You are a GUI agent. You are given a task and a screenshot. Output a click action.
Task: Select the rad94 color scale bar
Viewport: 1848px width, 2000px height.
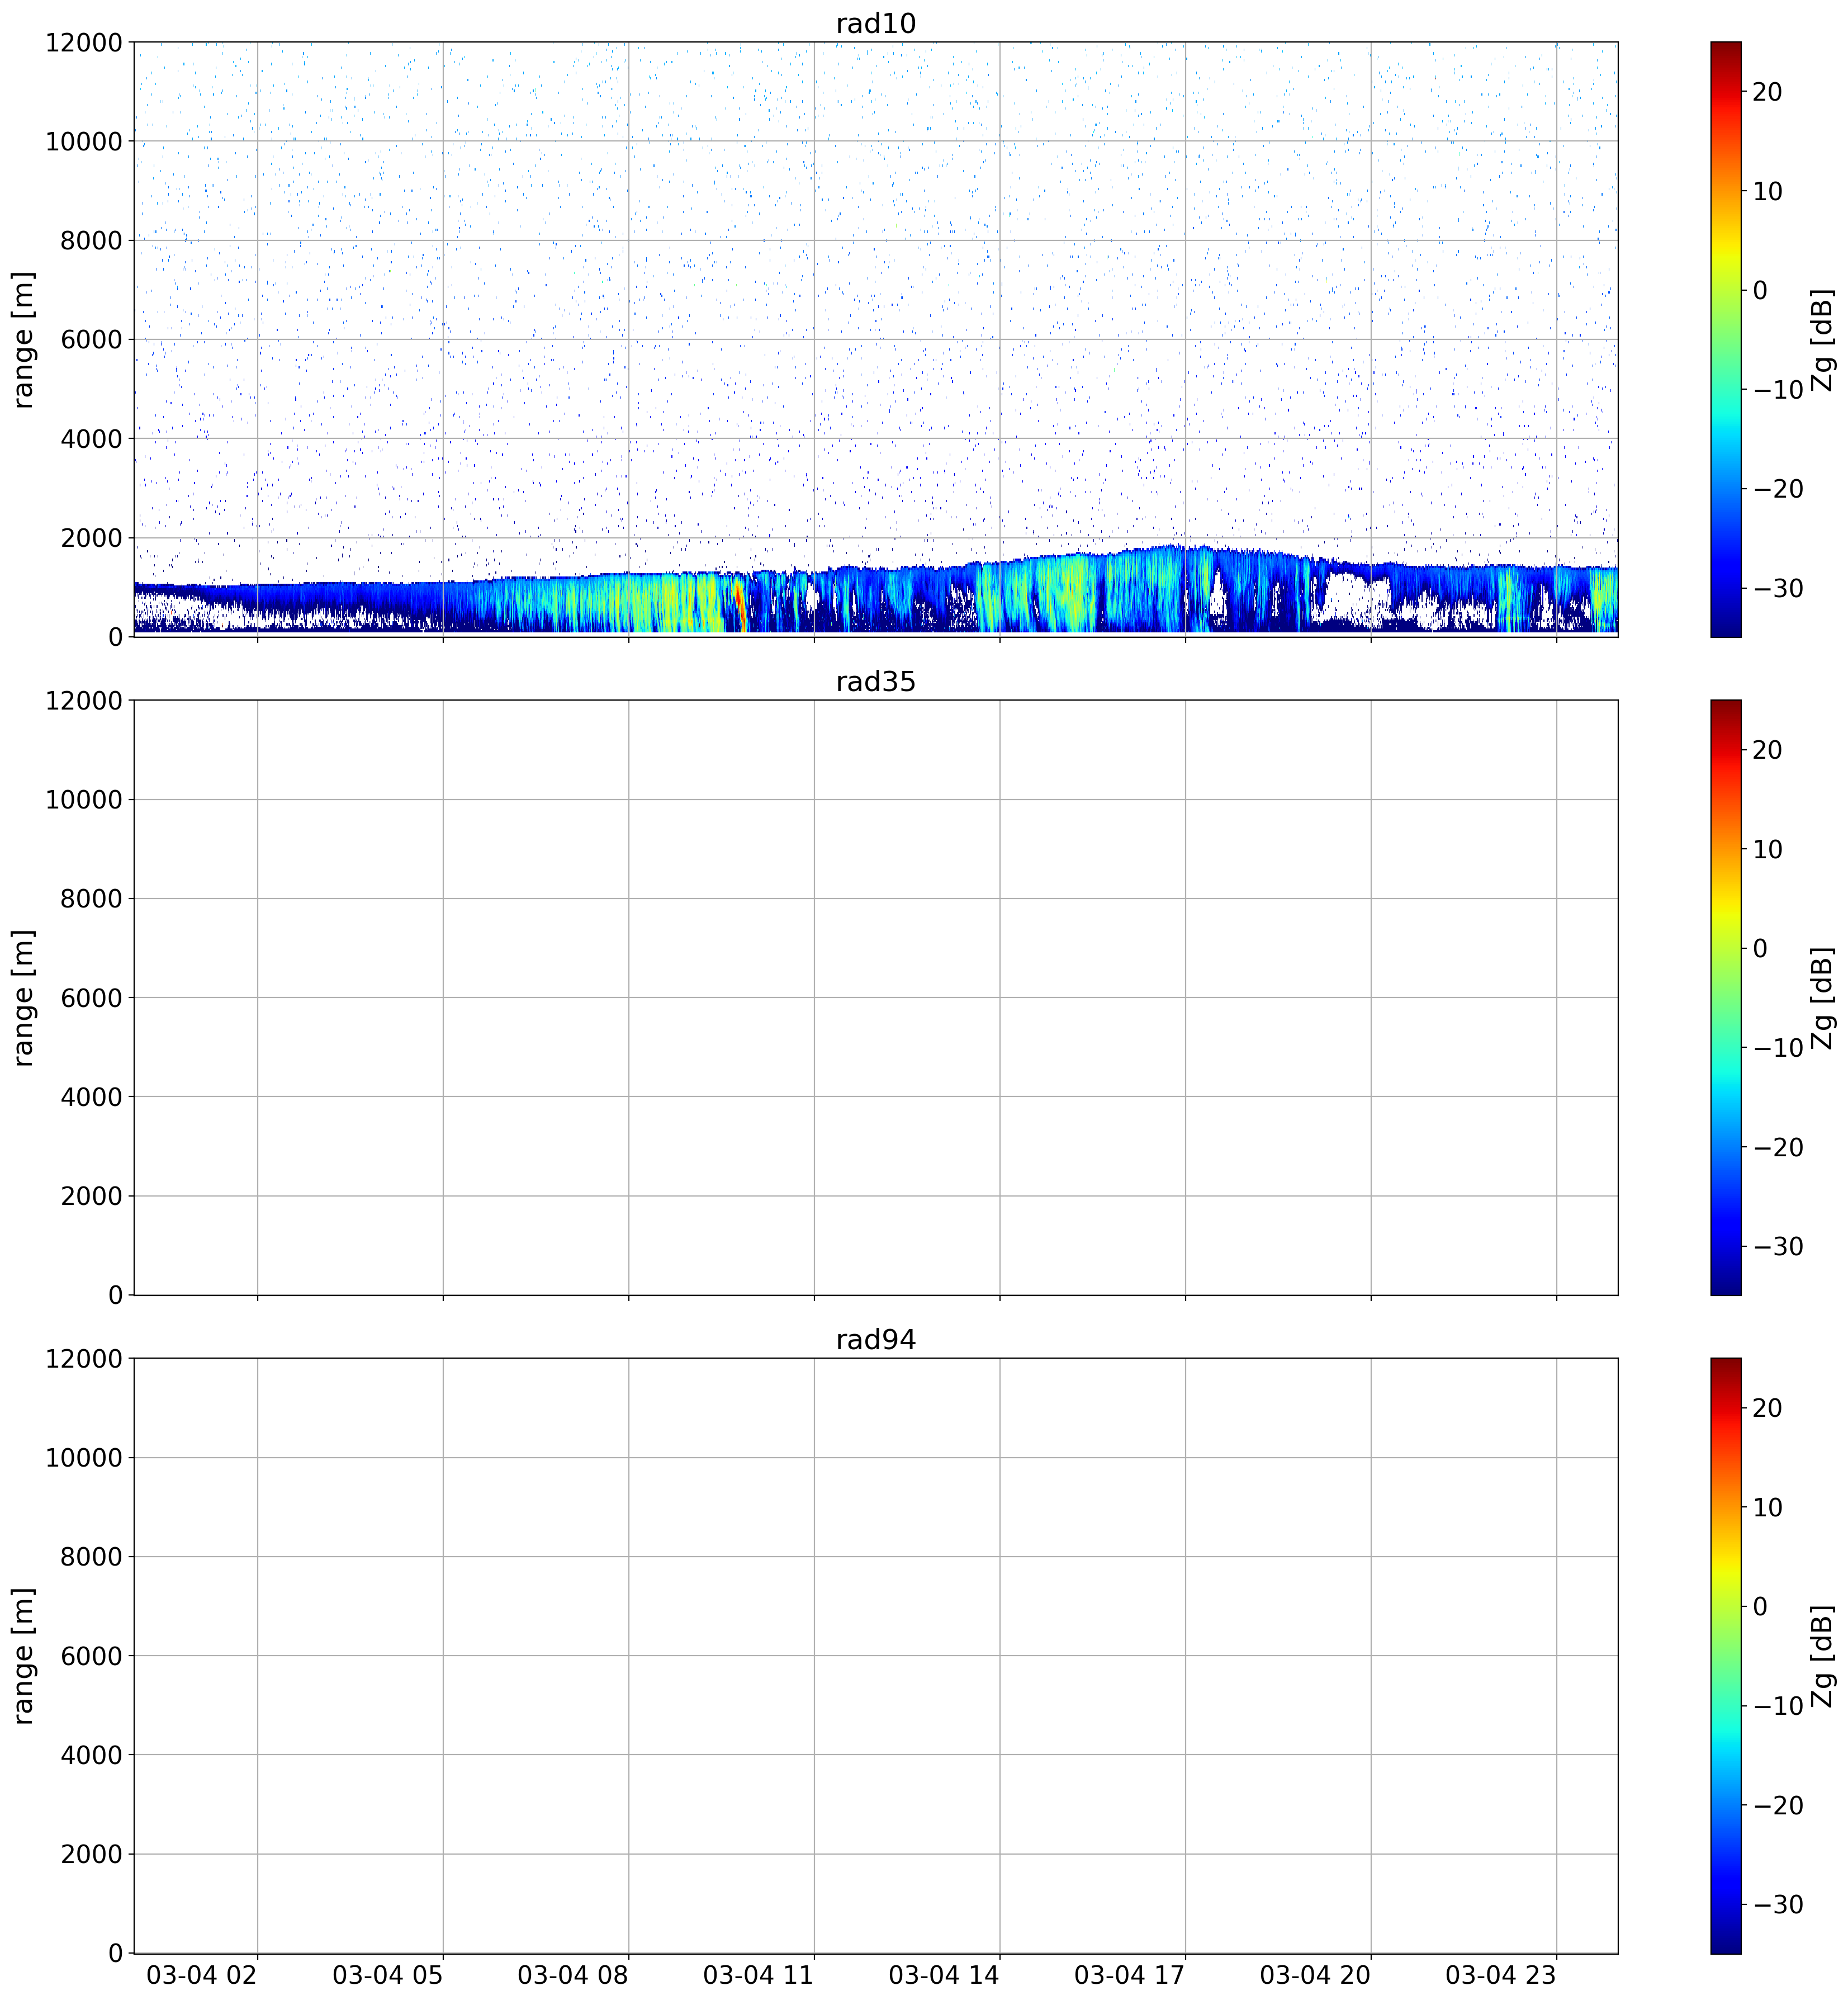click(1725, 1655)
